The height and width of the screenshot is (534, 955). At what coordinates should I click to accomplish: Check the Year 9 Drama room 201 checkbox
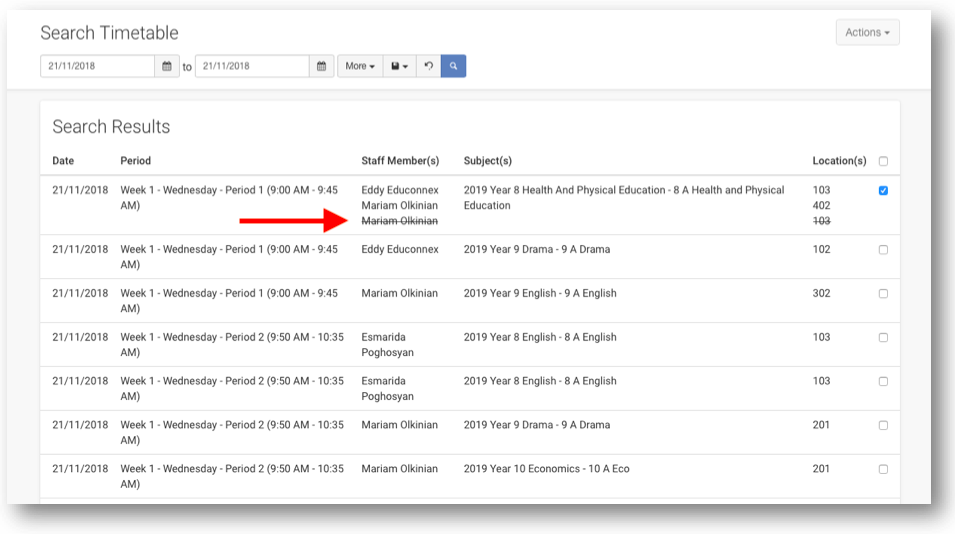coord(883,425)
